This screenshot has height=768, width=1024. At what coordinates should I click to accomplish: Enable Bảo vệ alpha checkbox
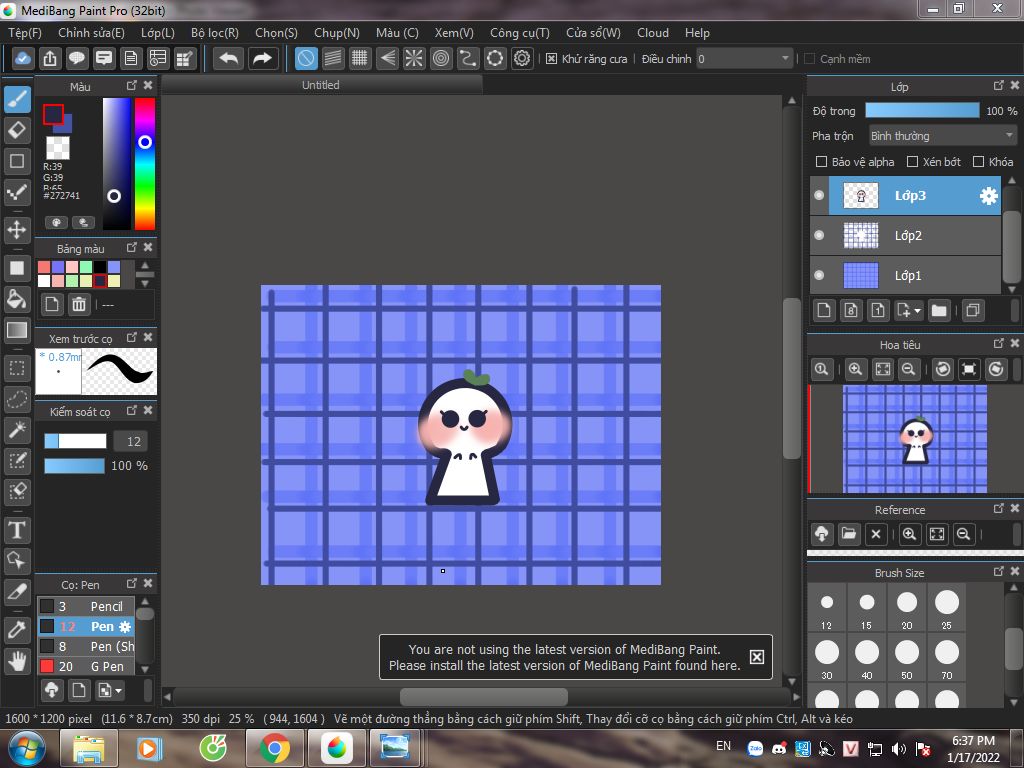[822, 162]
